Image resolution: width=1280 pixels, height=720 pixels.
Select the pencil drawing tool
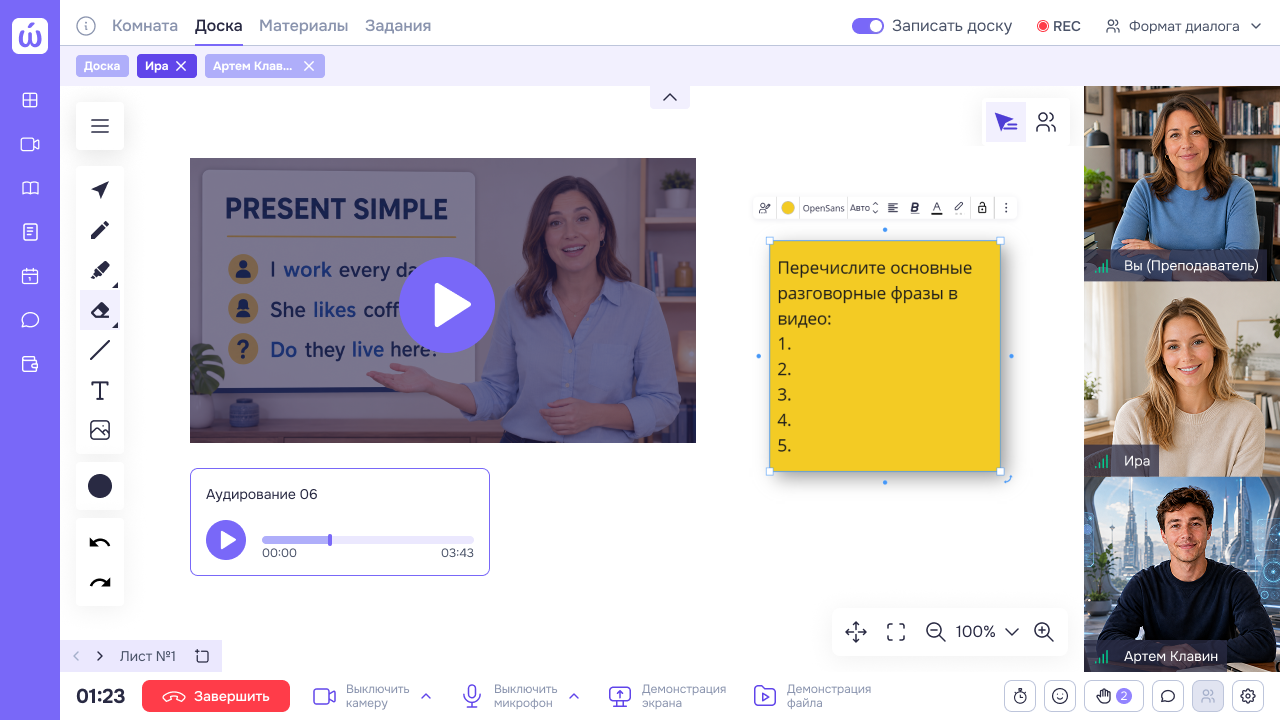100,230
